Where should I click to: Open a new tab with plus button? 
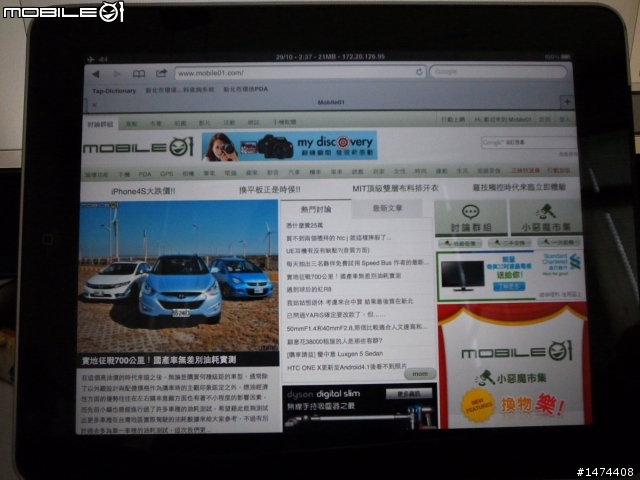567,102
